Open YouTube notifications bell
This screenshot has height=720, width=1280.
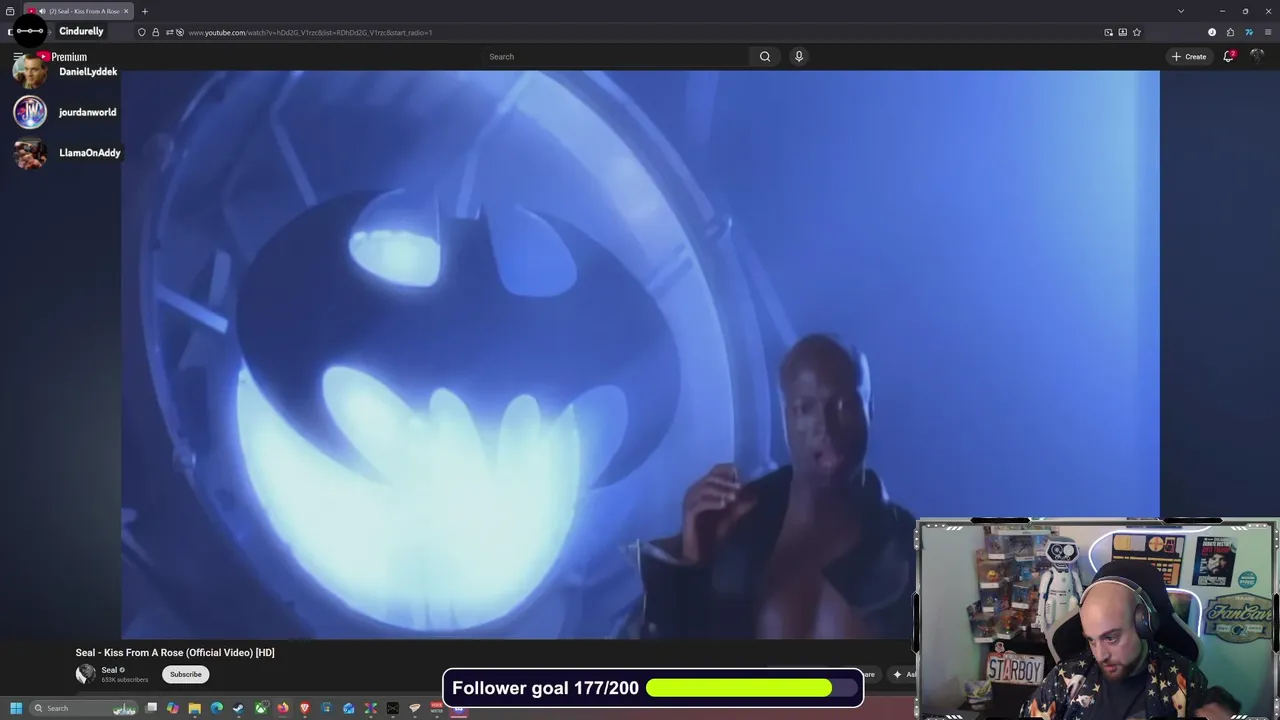click(x=1229, y=57)
